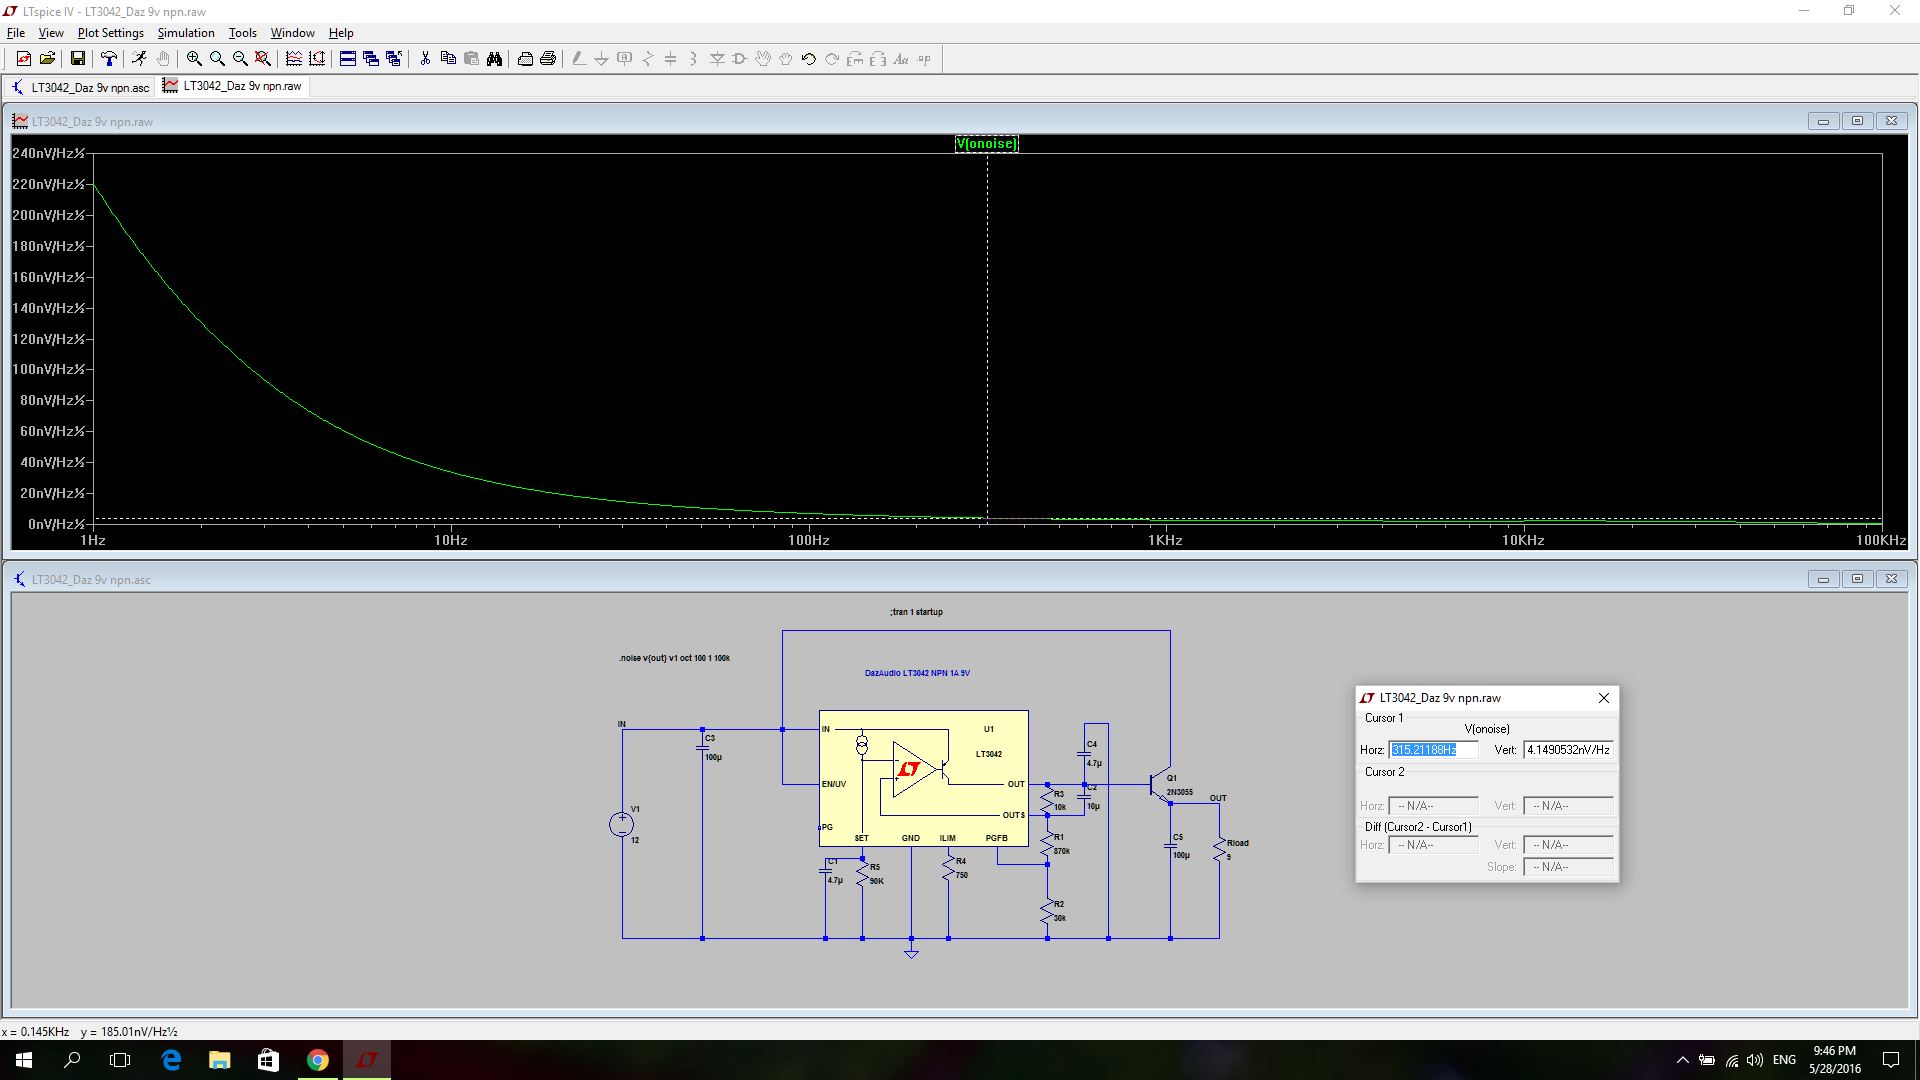
Task: Open Print Setup from the toolbar
Action: 525,59
